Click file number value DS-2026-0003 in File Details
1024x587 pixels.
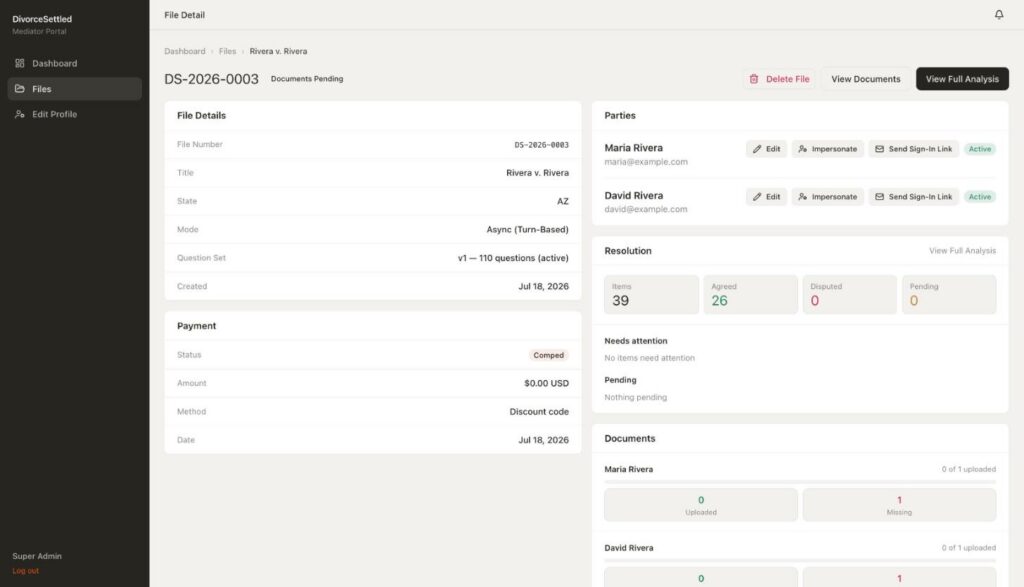(541, 145)
